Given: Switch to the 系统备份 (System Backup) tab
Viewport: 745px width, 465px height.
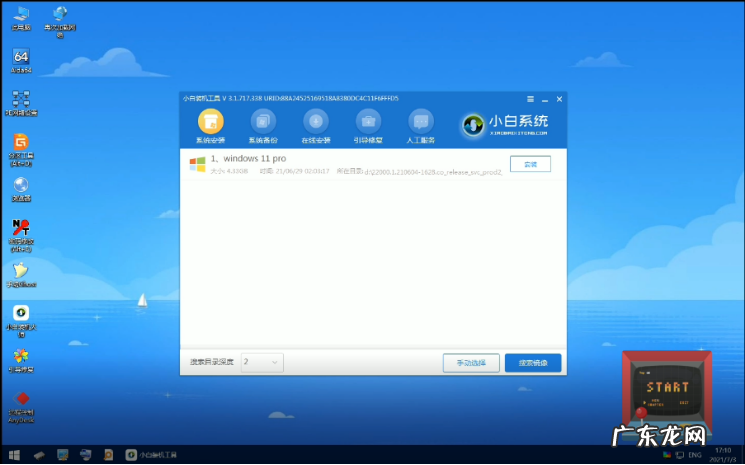Looking at the screenshot, I should [x=263, y=127].
